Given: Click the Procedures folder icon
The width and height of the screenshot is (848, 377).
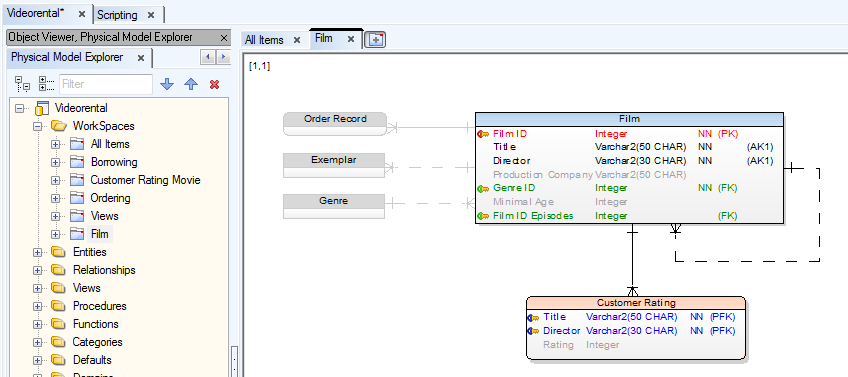Looking at the screenshot, I should (x=58, y=306).
